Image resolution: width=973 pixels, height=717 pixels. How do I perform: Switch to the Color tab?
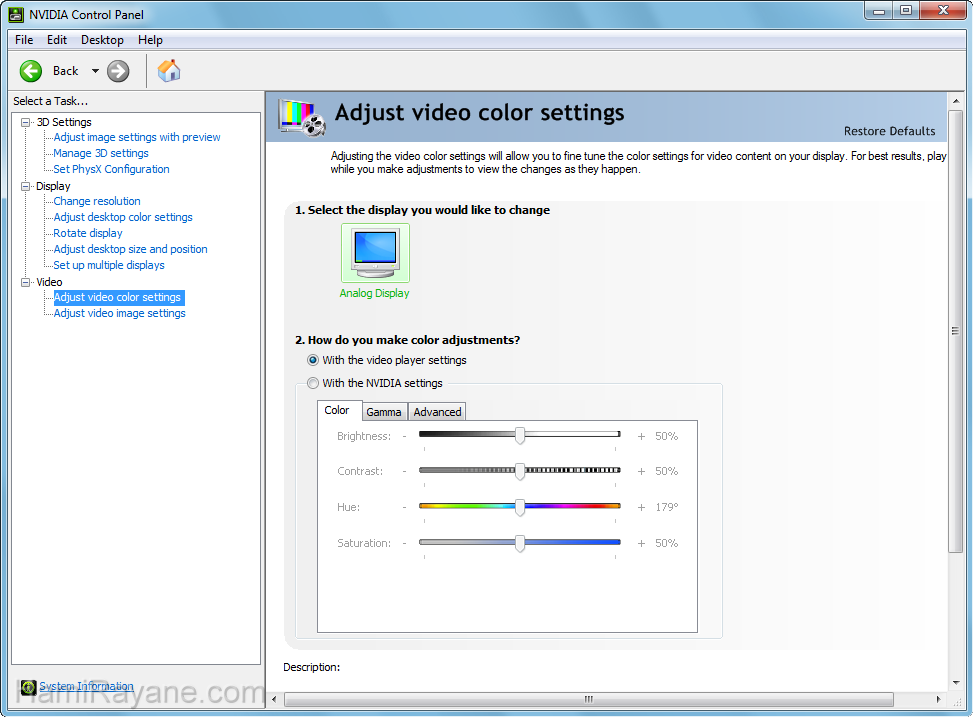pos(337,410)
